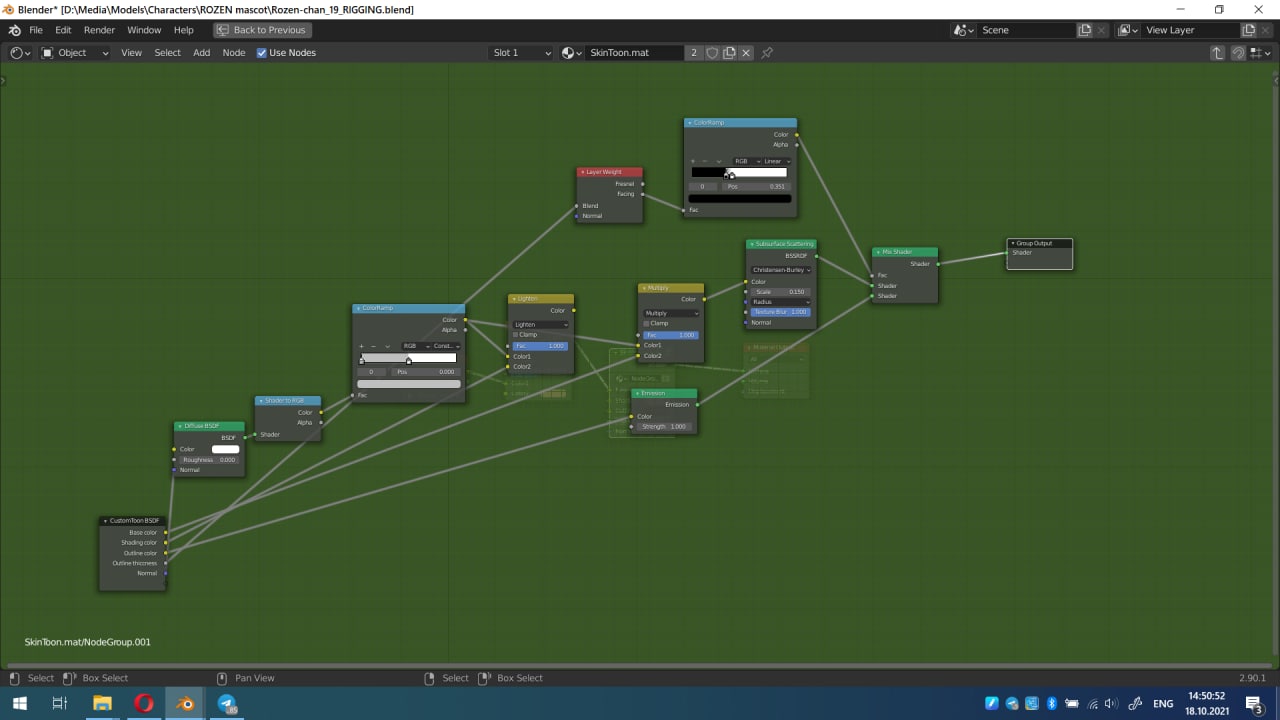Open the Help menu
Image resolution: width=1280 pixels, height=720 pixels.
[184, 30]
